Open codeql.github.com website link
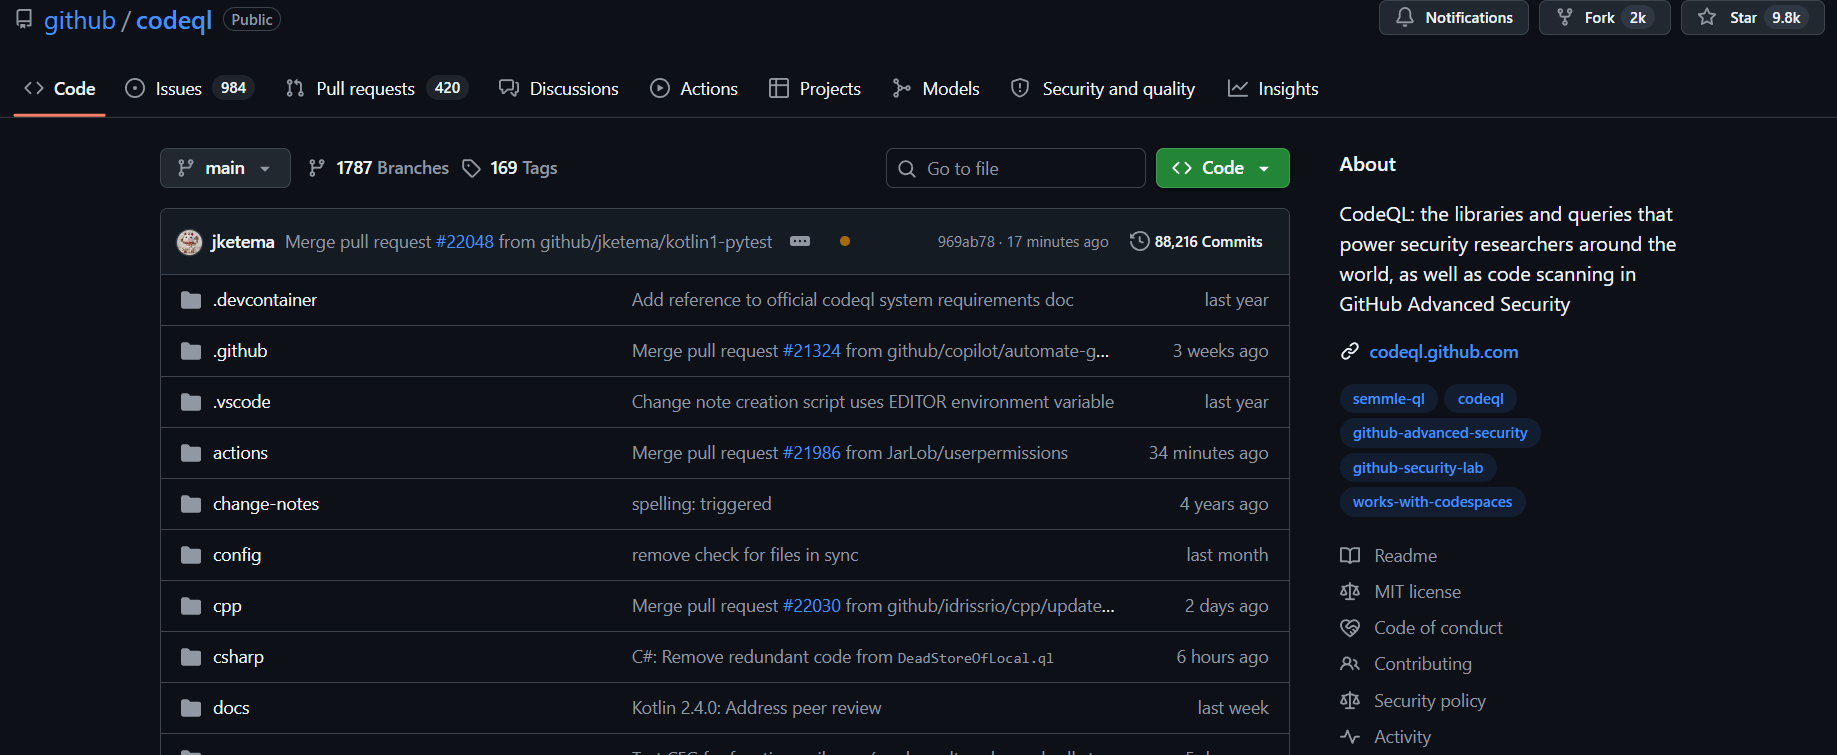The width and height of the screenshot is (1837, 755). tap(1443, 352)
